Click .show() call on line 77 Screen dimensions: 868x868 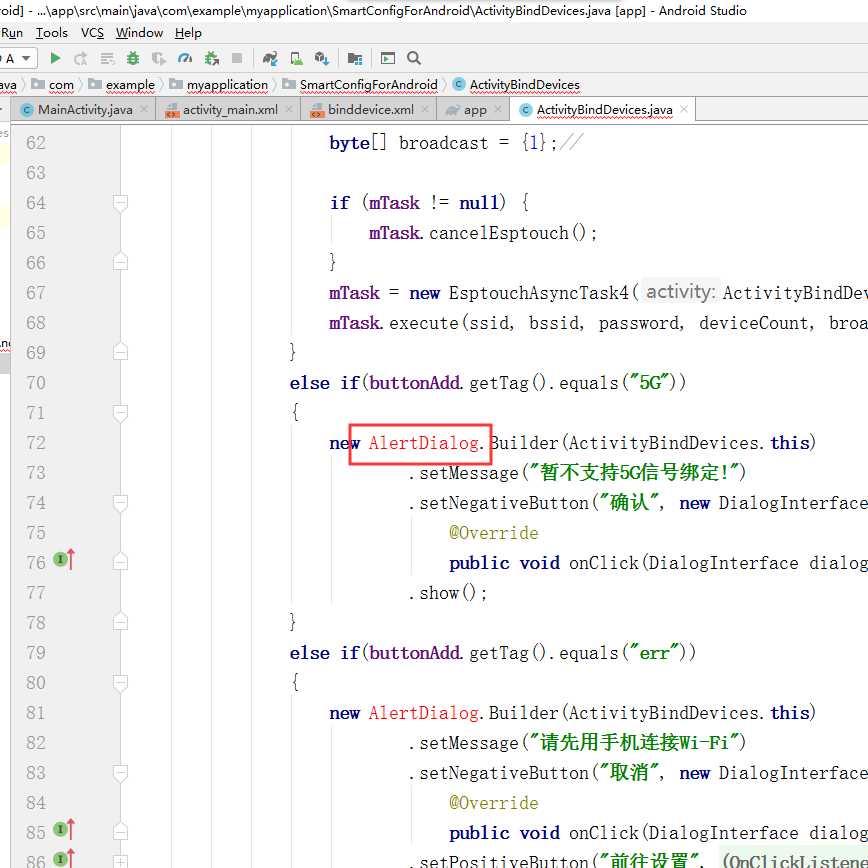tap(448, 593)
